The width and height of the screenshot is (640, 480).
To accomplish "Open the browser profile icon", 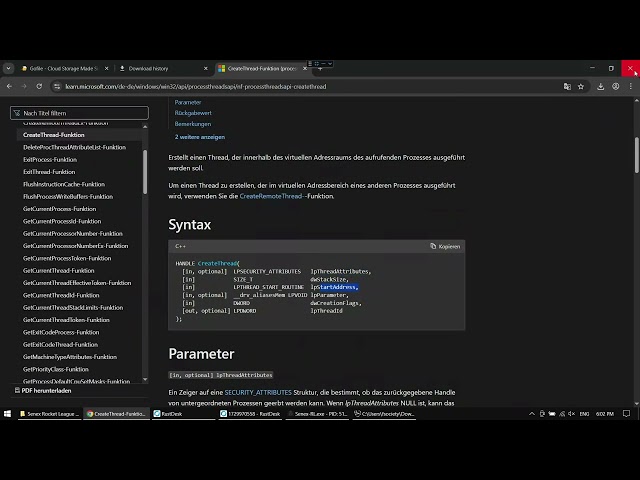I will (x=616, y=87).
